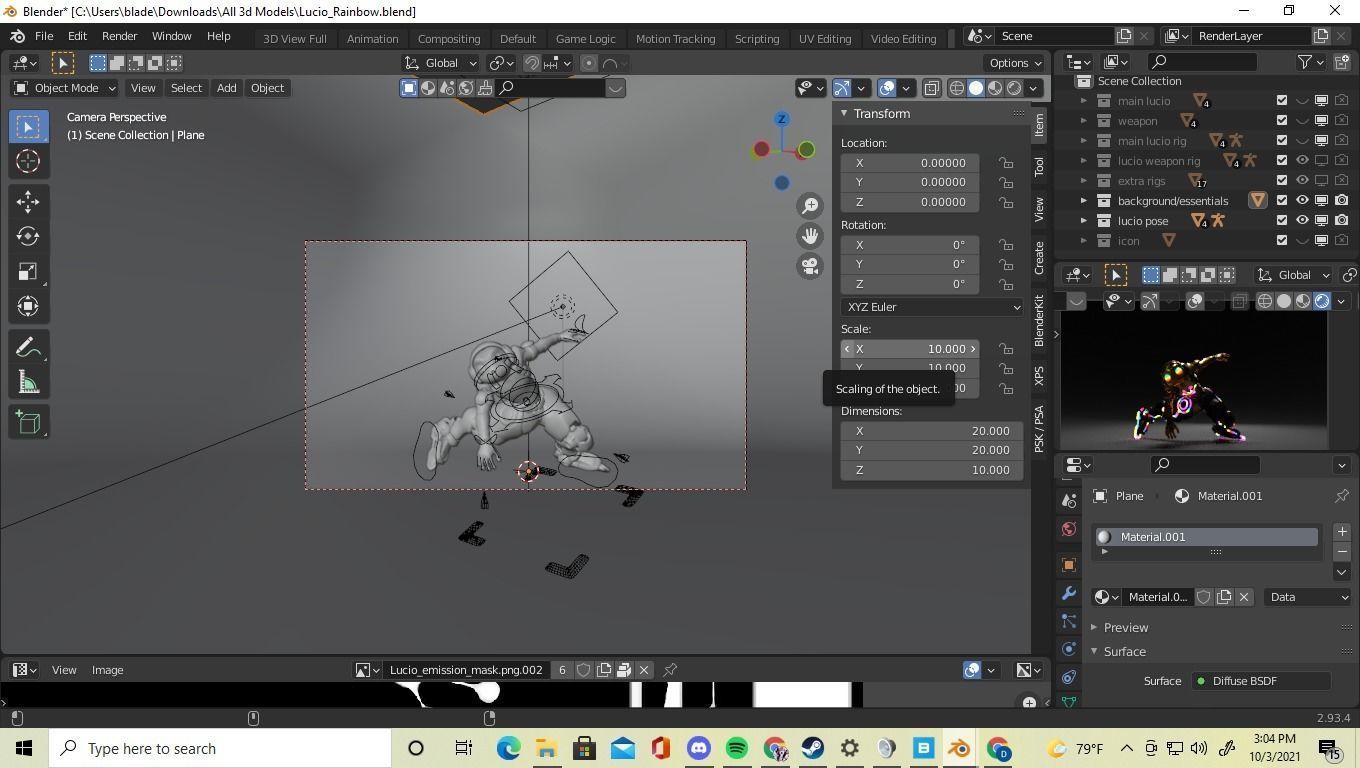This screenshot has height=768, width=1360.
Task: Toggle extra rigs eye visibility
Action: click(x=1302, y=181)
